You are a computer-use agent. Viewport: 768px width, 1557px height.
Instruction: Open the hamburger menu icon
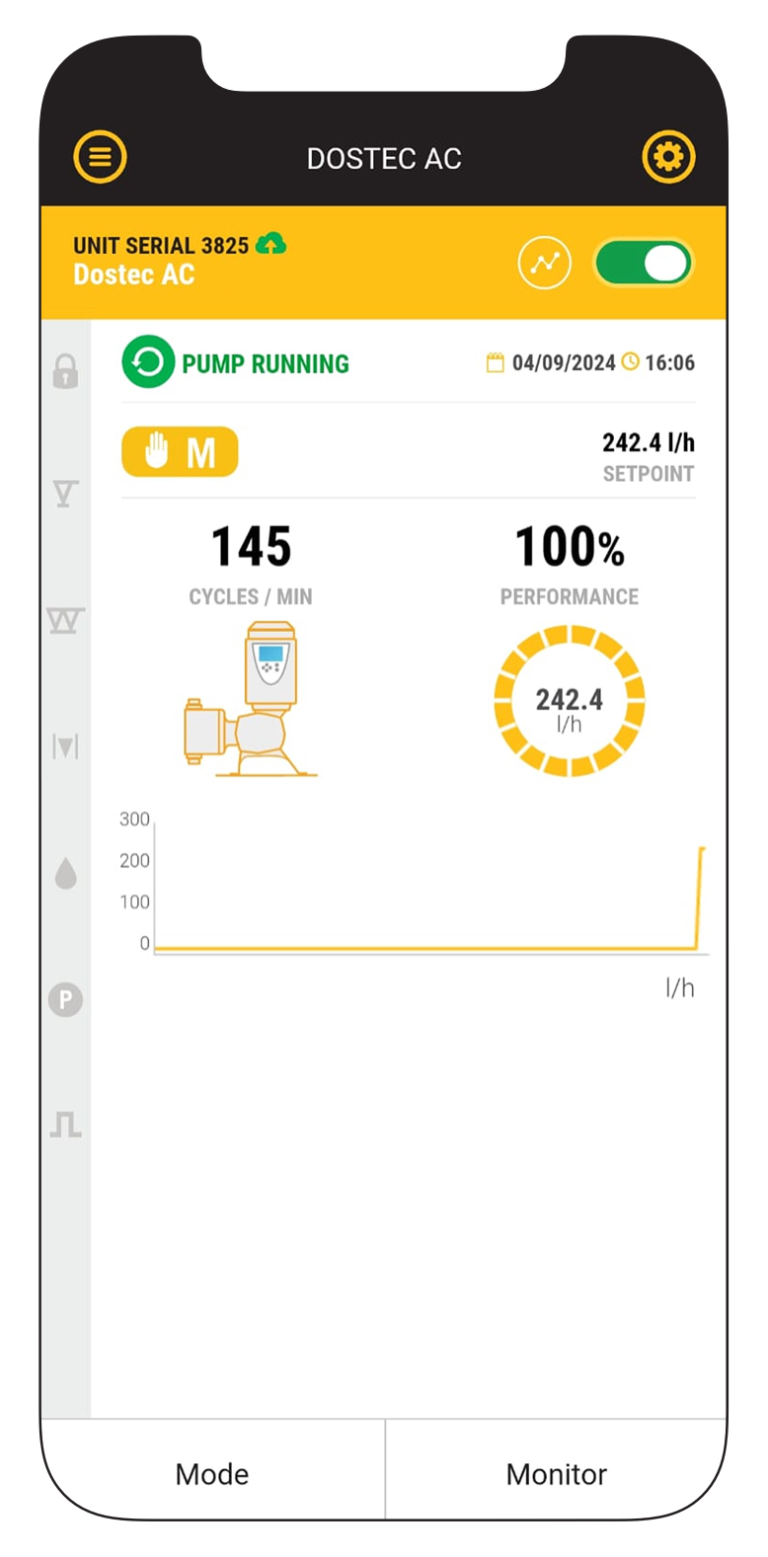(100, 157)
